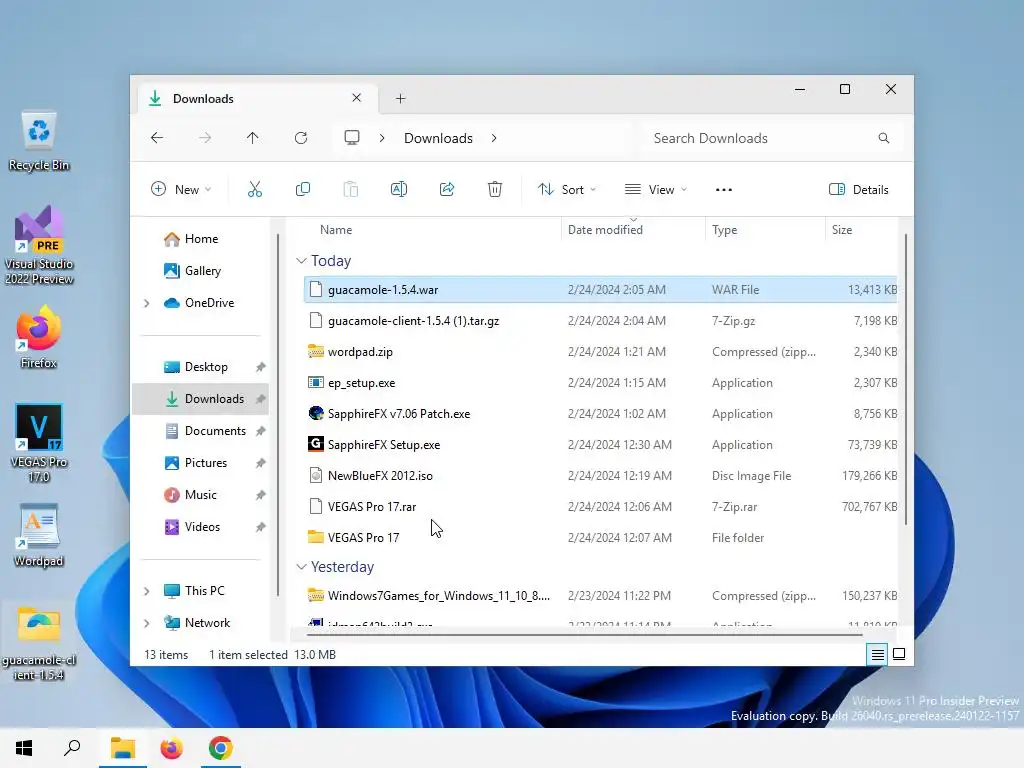Switch to large thumbnails view icon

[899, 654]
